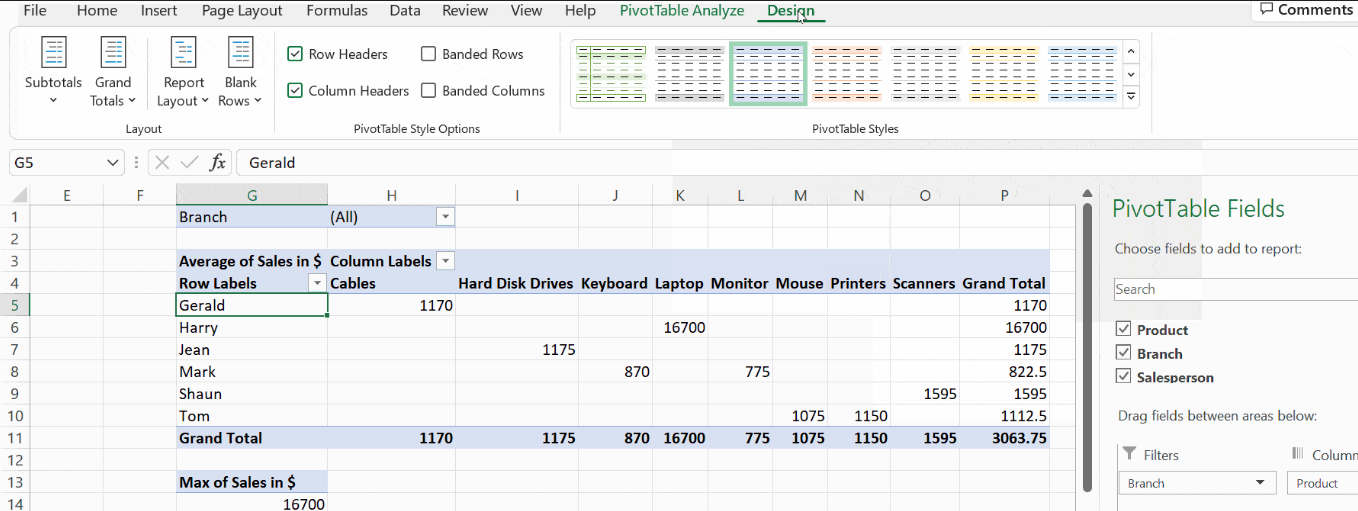Click the Comments button icon

(x=1266, y=10)
